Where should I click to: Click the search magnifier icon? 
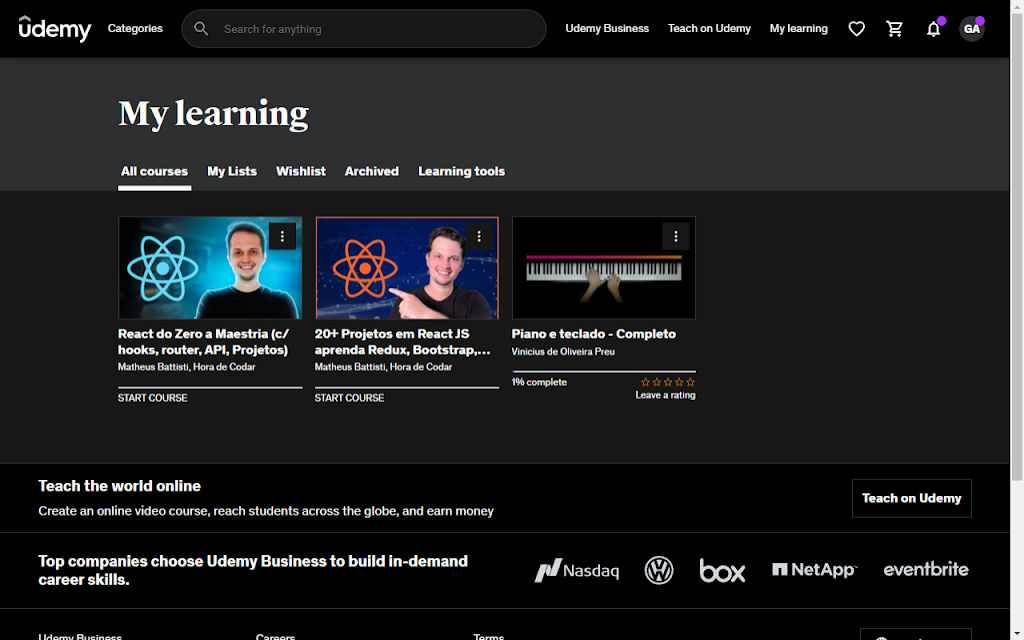[x=201, y=29]
